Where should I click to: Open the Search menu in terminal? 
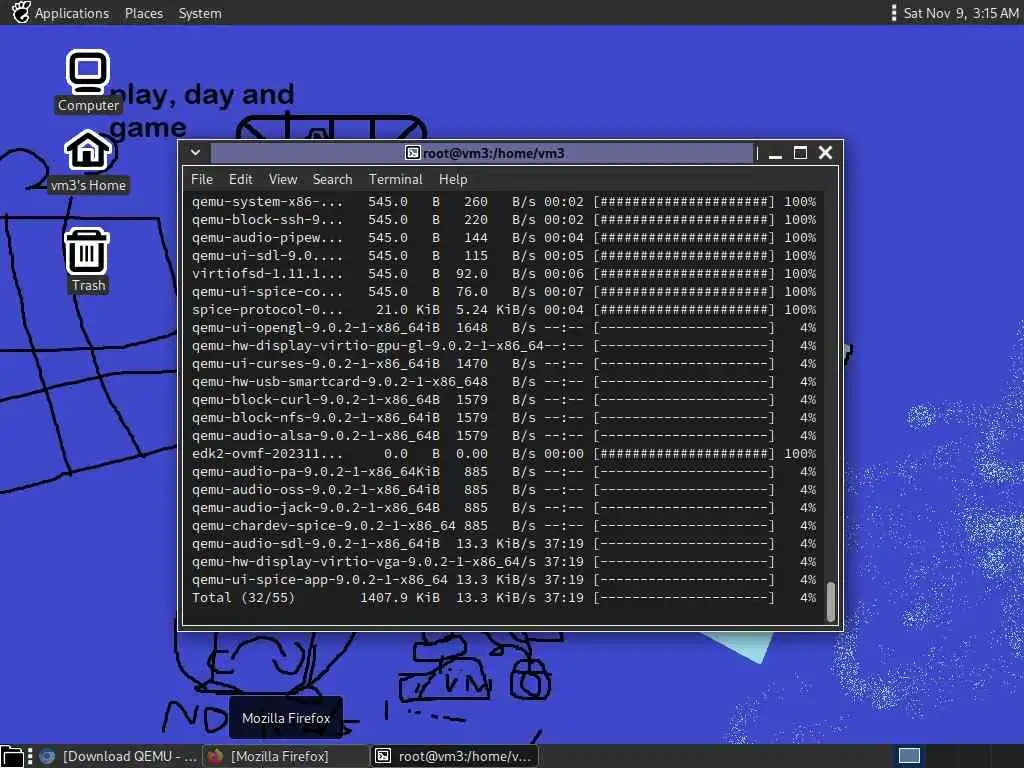[x=332, y=179]
